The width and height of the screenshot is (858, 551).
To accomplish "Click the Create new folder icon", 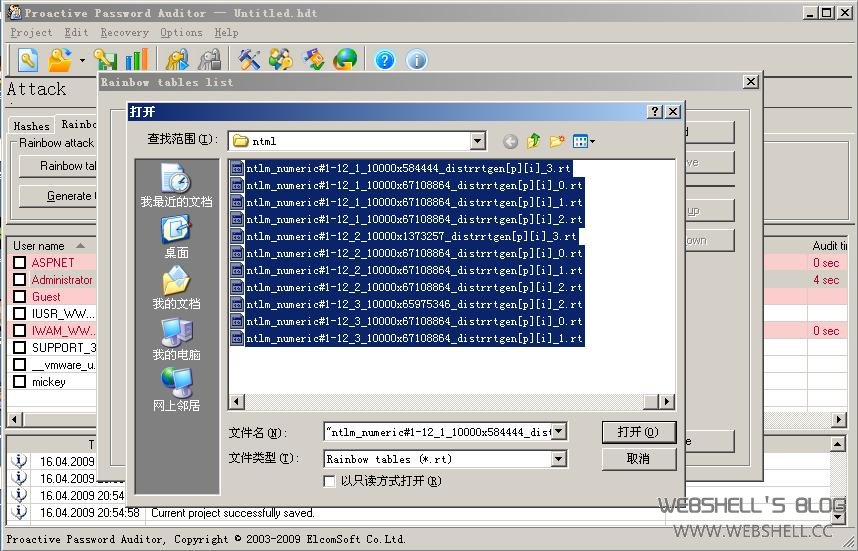I will pyautogui.click(x=557, y=141).
